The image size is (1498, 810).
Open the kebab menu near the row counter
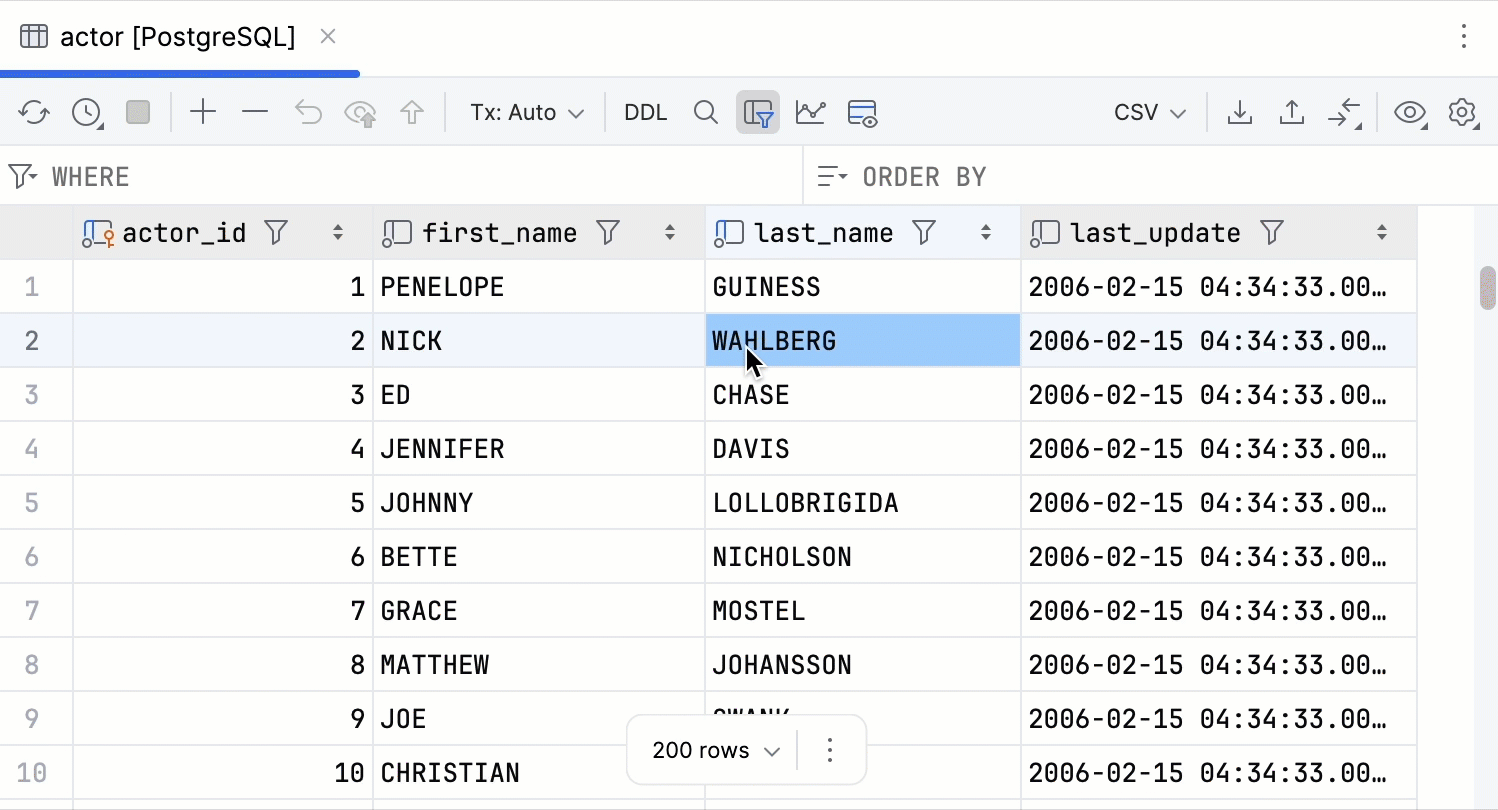pos(830,750)
